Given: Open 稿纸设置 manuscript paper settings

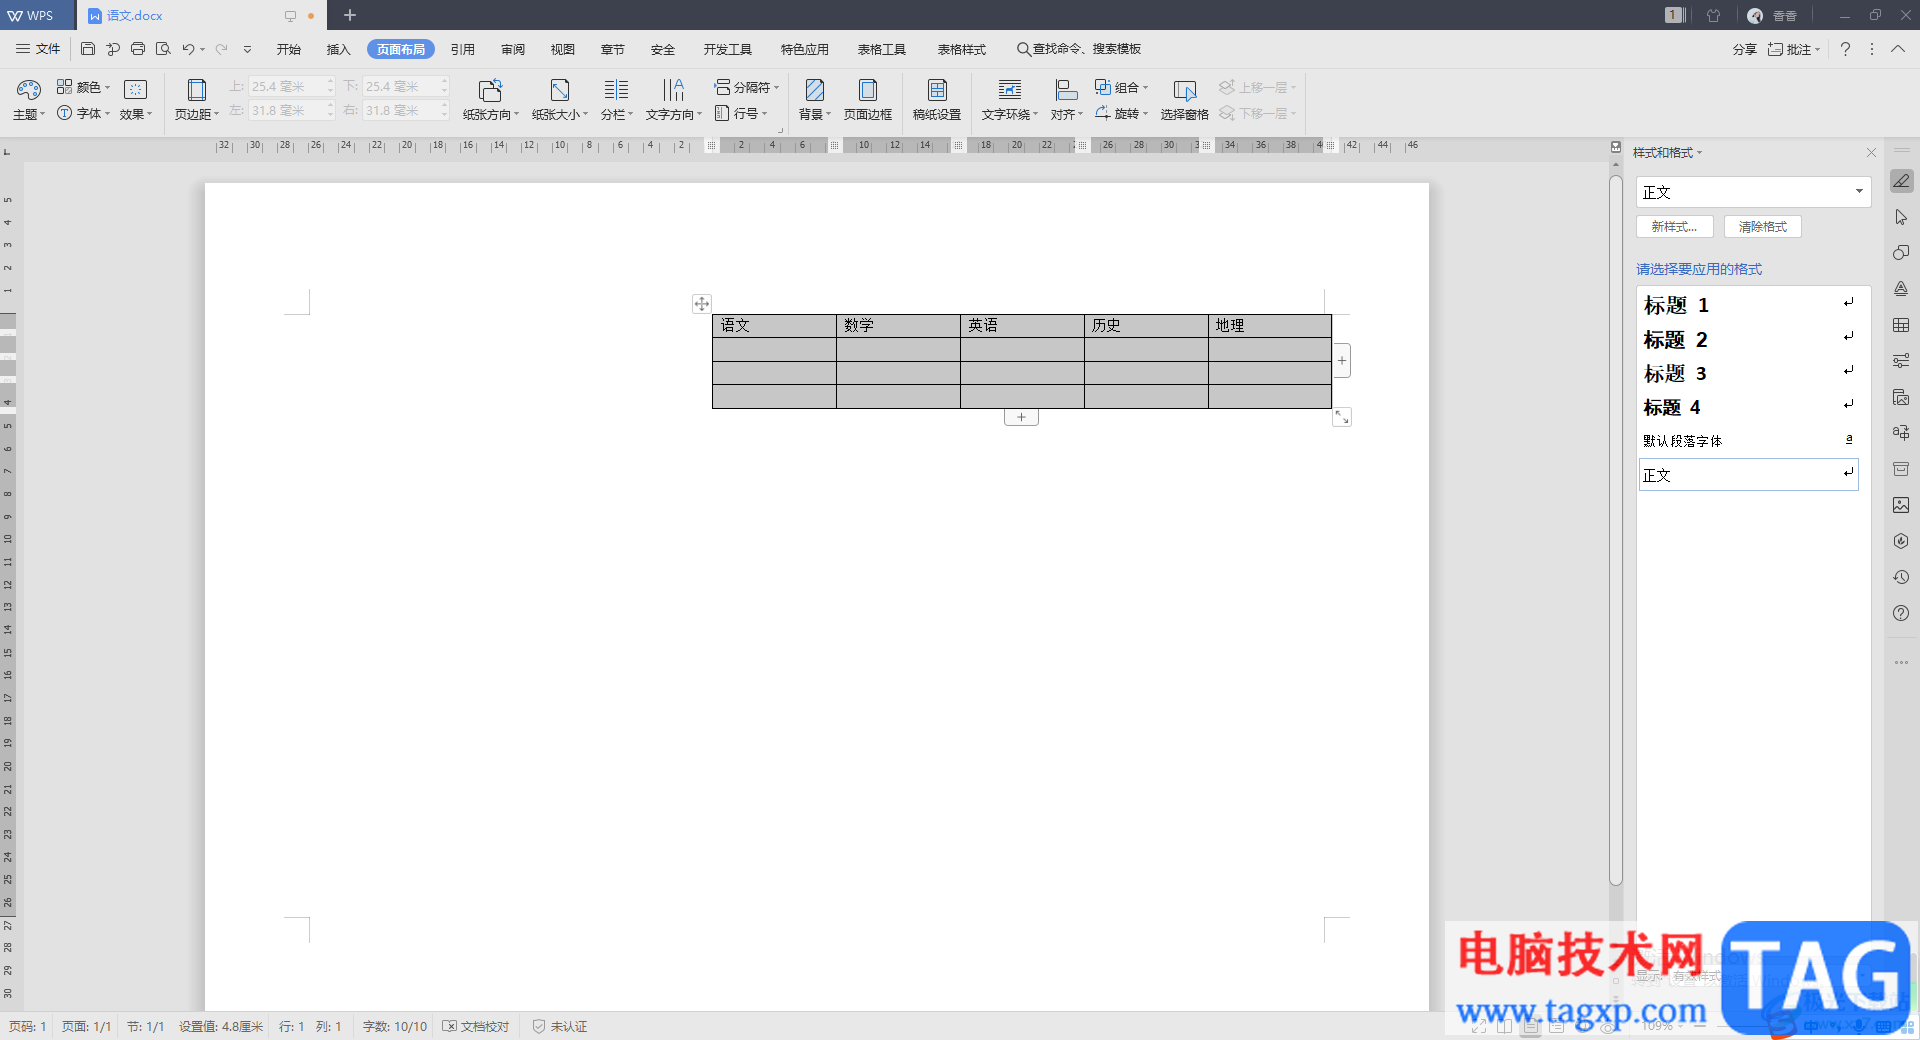Looking at the screenshot, I should (937, 100).
